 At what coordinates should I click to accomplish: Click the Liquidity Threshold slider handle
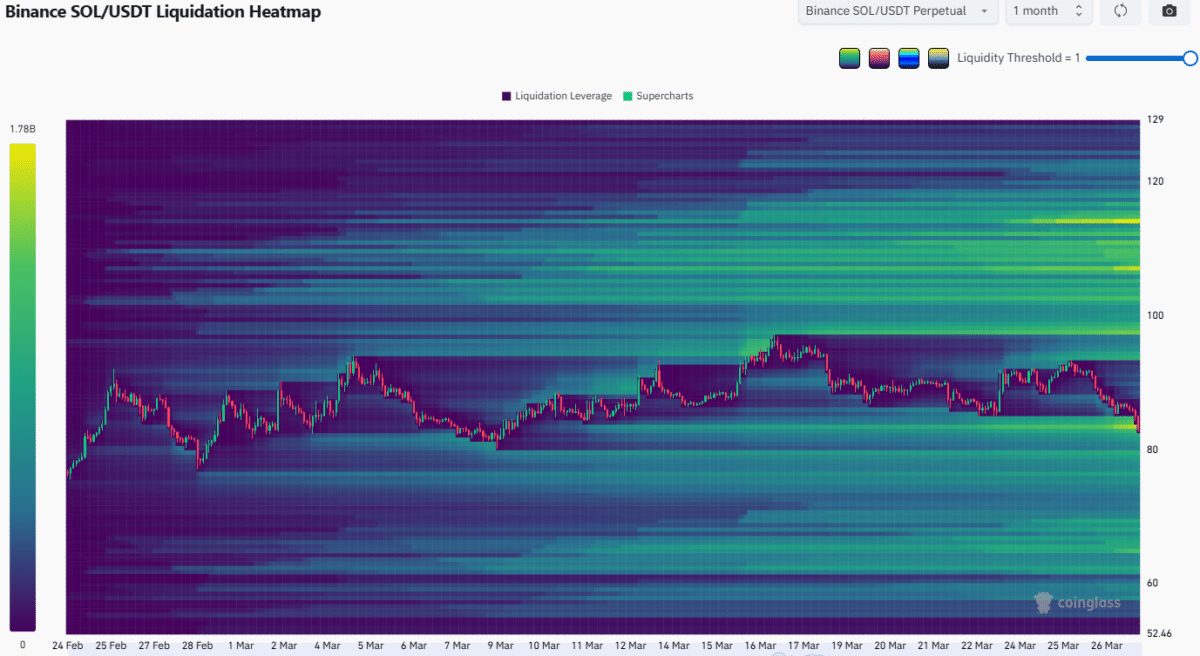tap(1190, 58)
